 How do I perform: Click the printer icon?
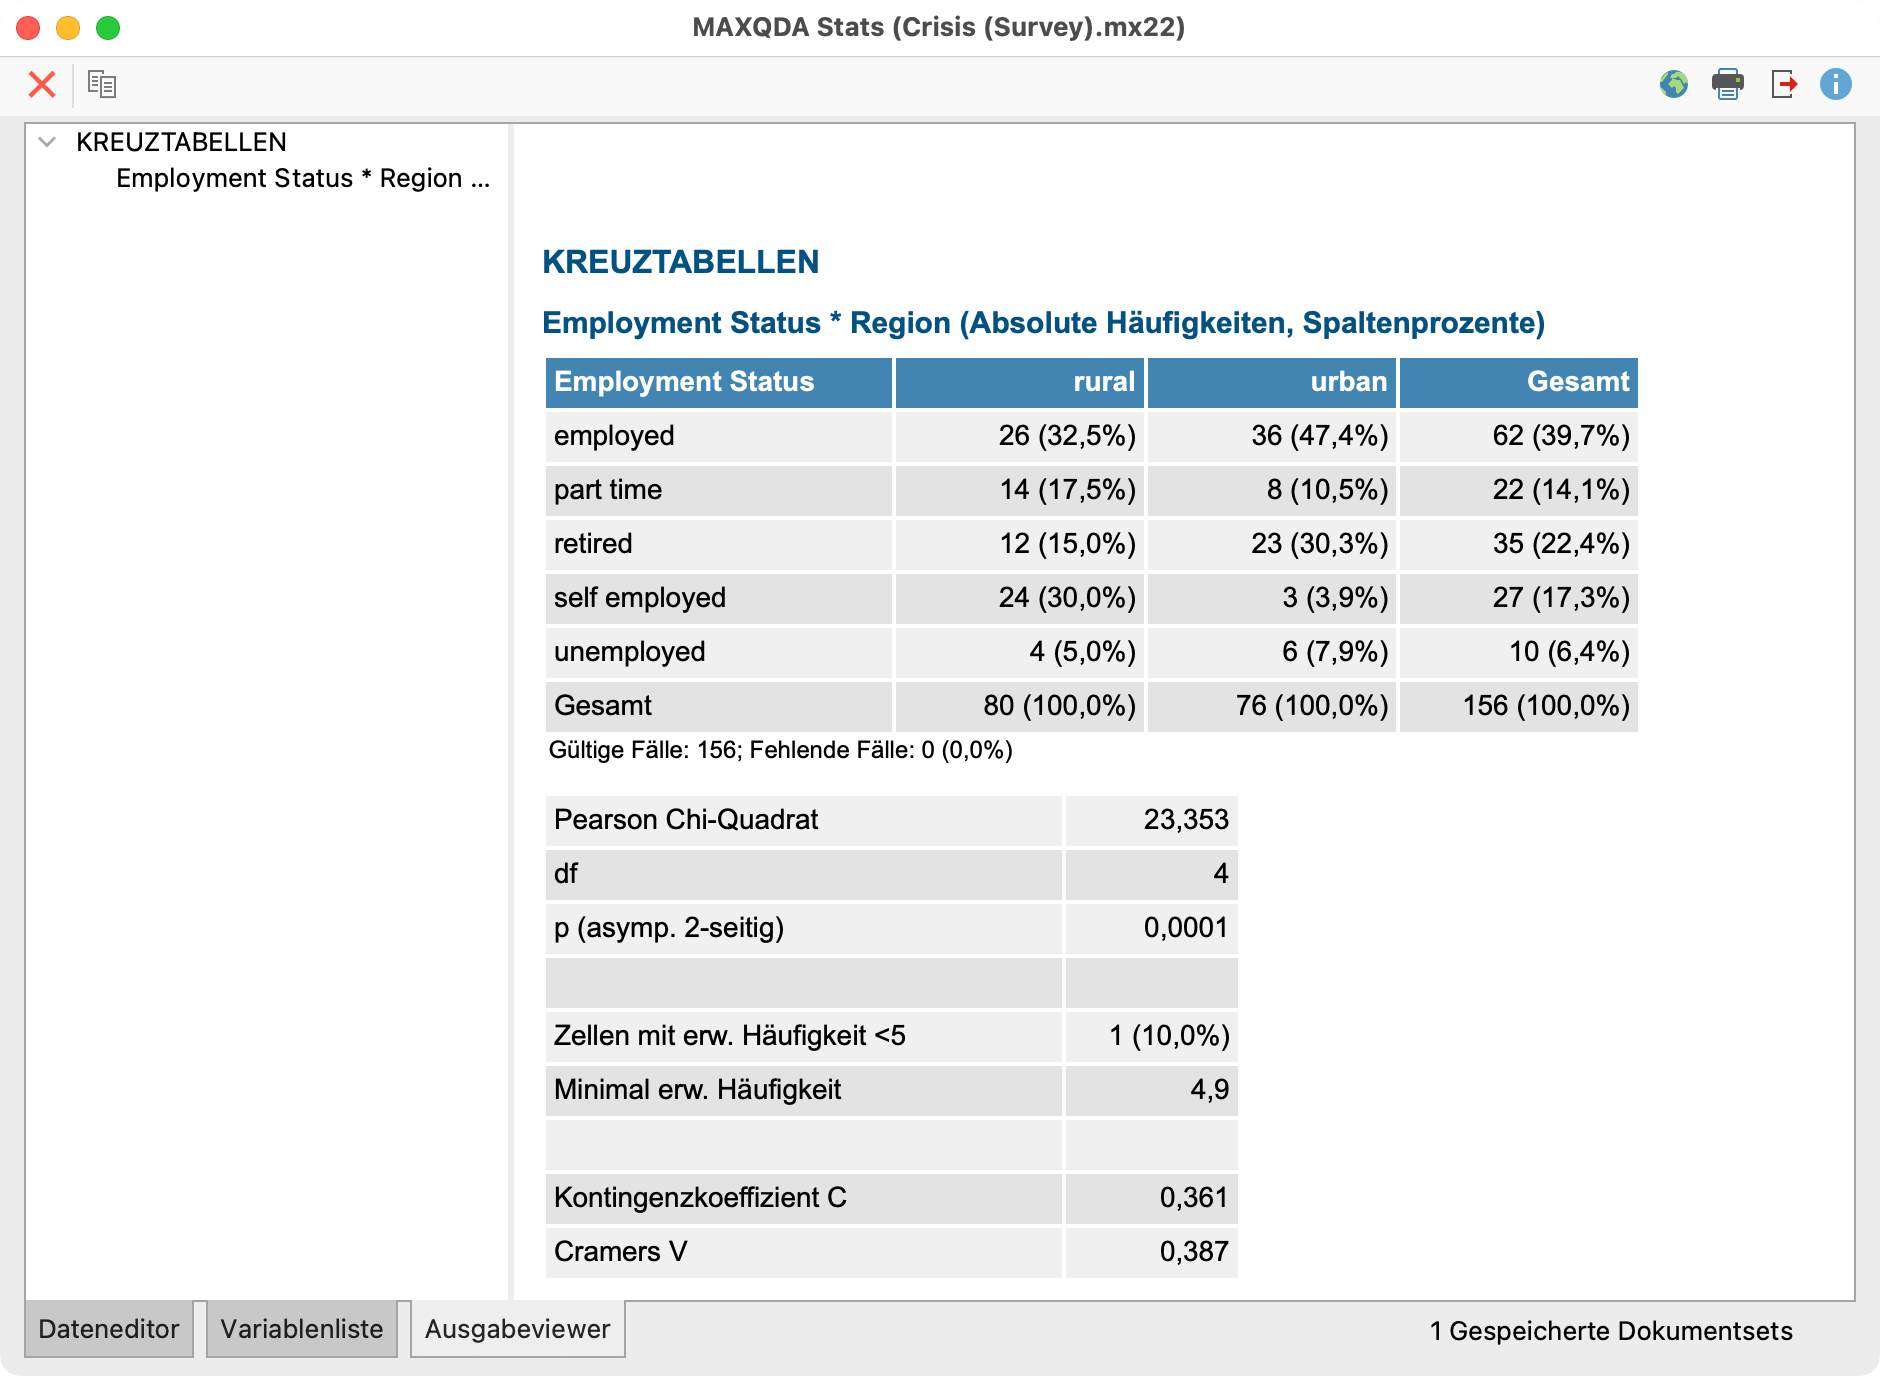click(1728, 84)
